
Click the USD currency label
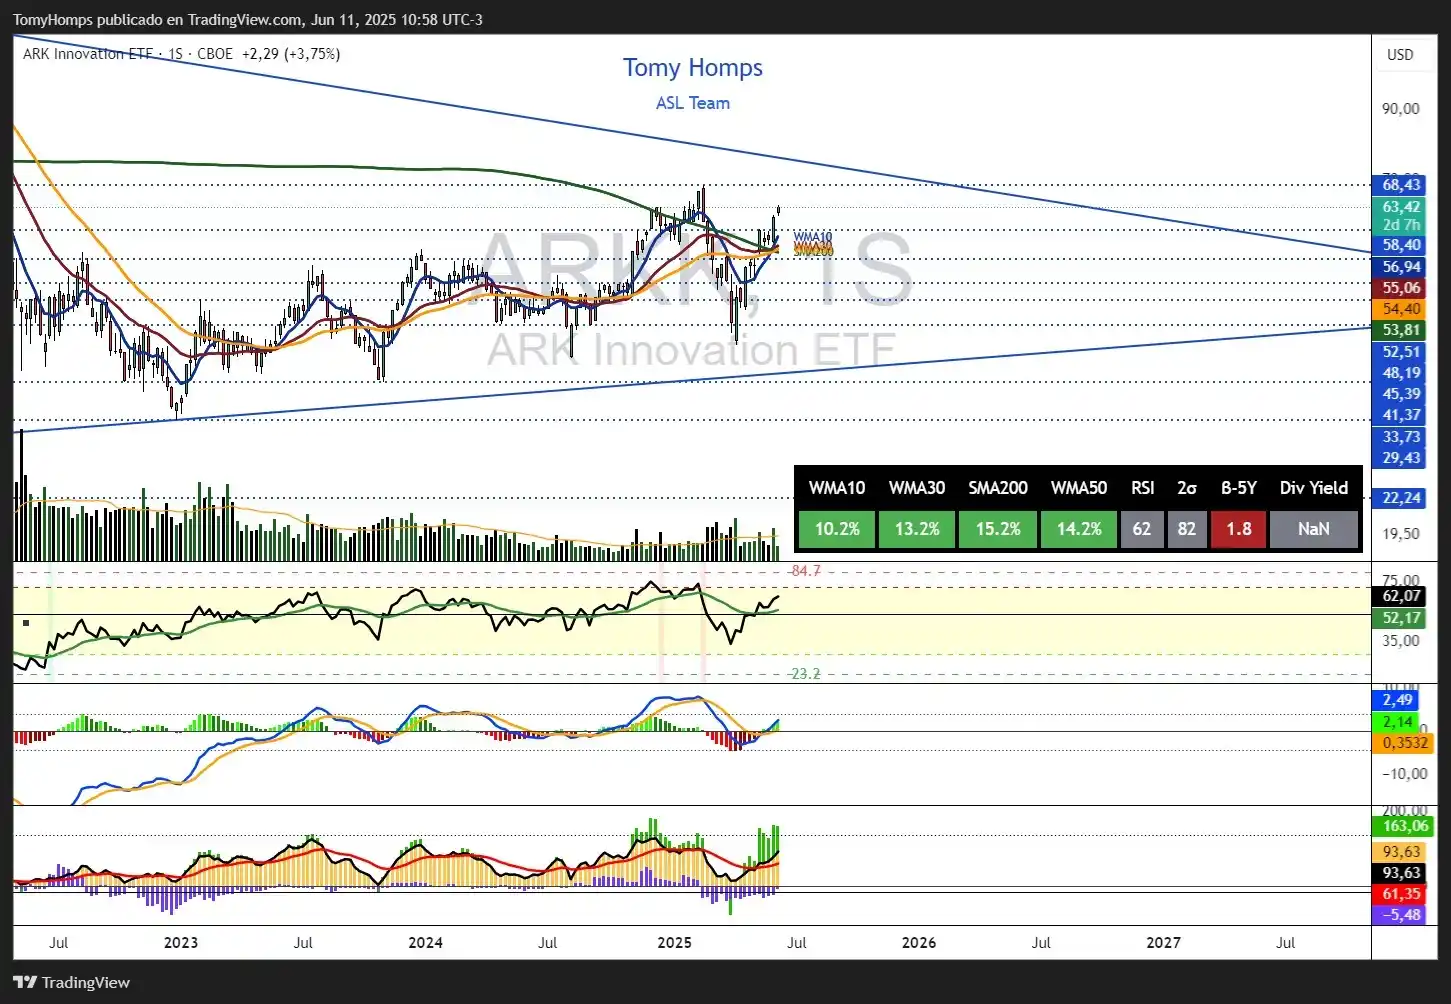[x=1400, y=55]
